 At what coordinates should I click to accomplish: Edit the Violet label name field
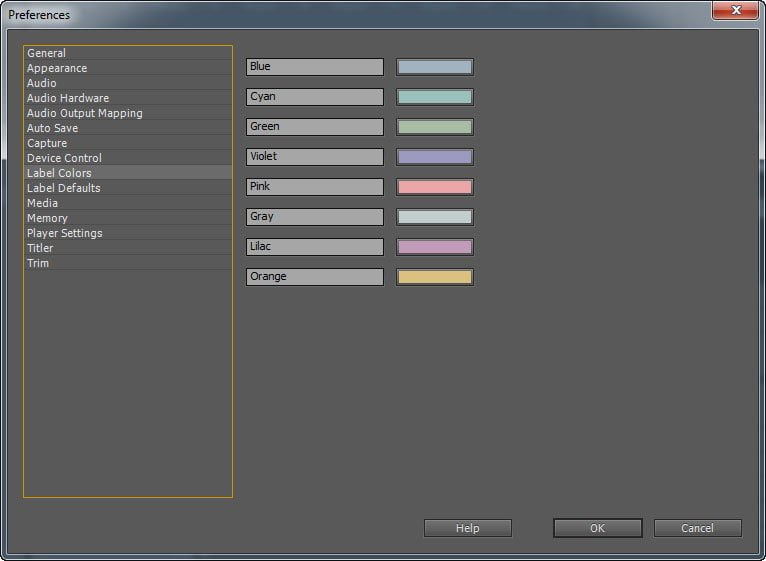click(315, 157)
